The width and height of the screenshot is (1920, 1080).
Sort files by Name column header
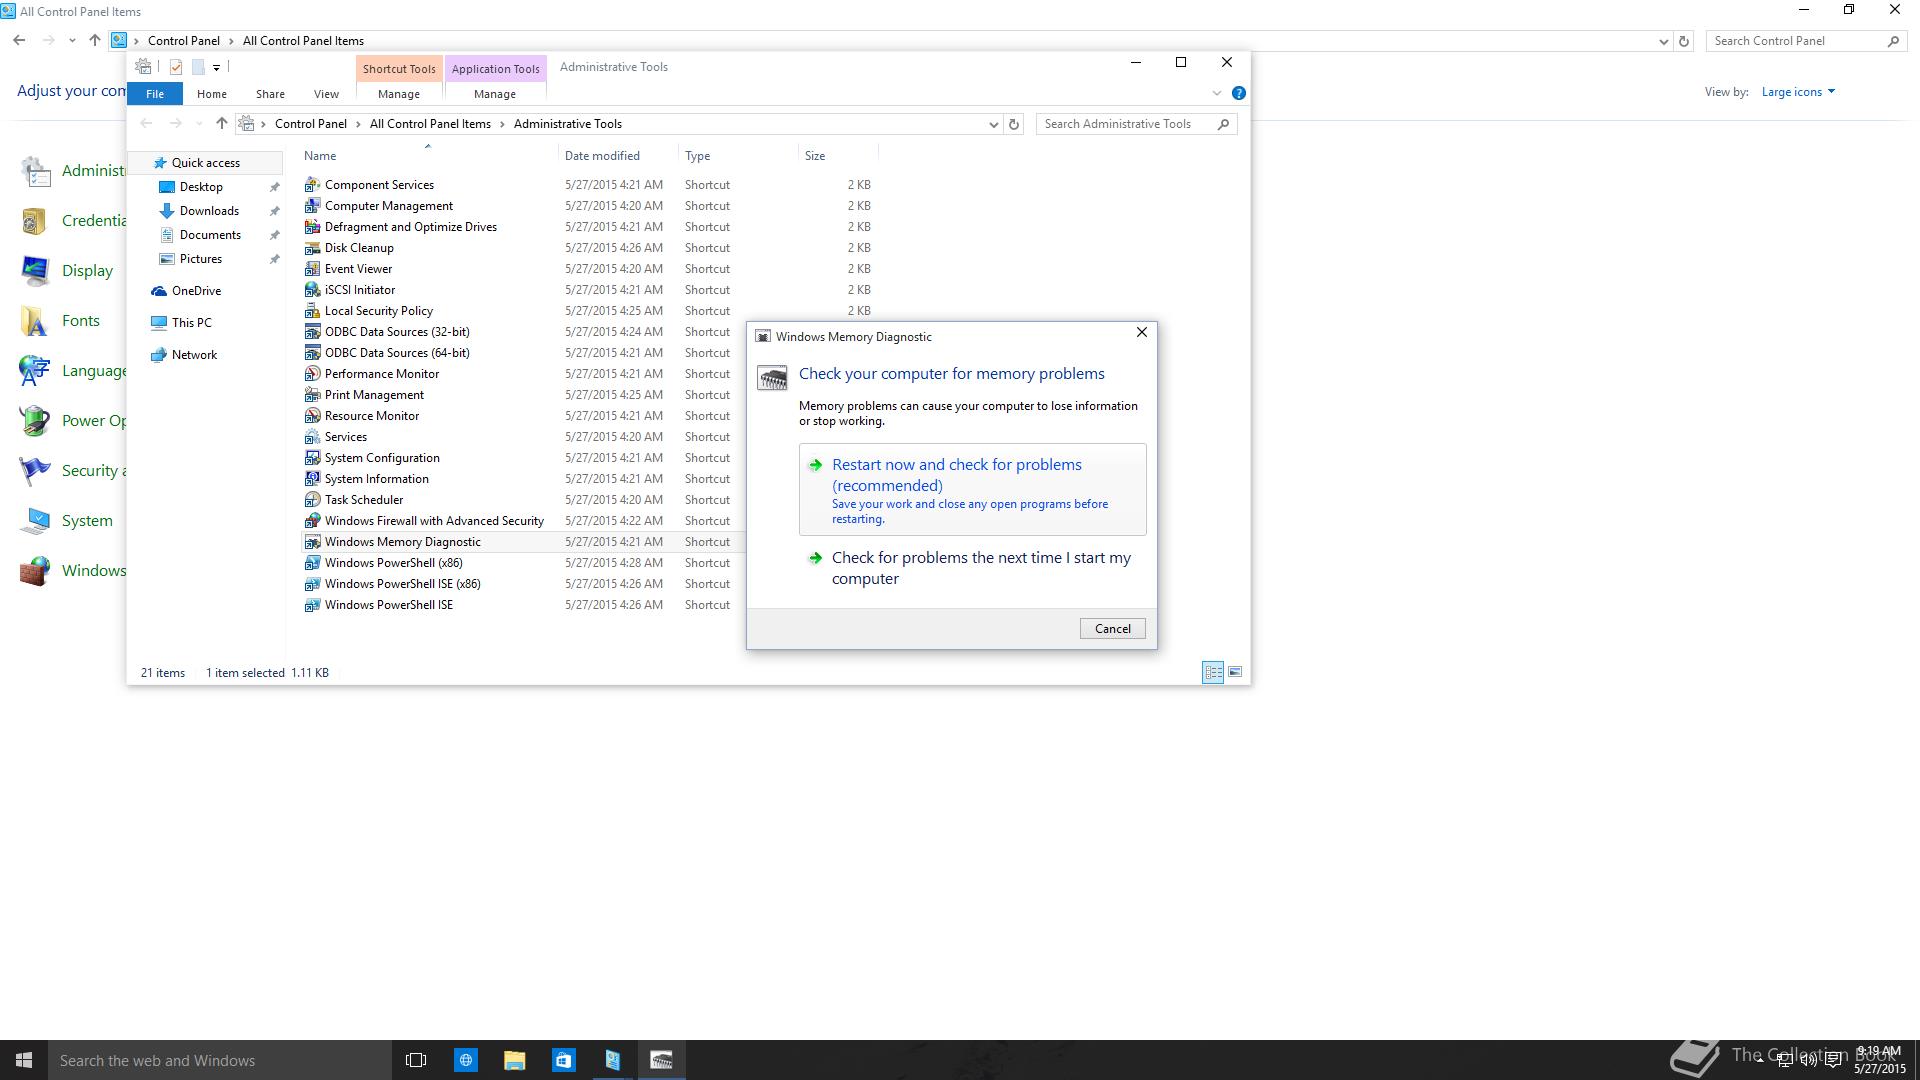click(430, 156)
